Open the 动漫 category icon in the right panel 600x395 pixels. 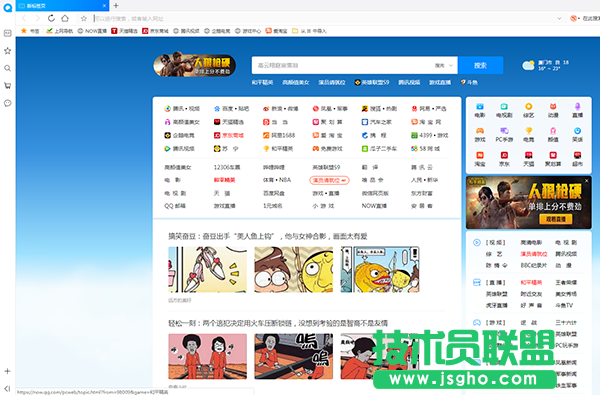pos(553,110)
